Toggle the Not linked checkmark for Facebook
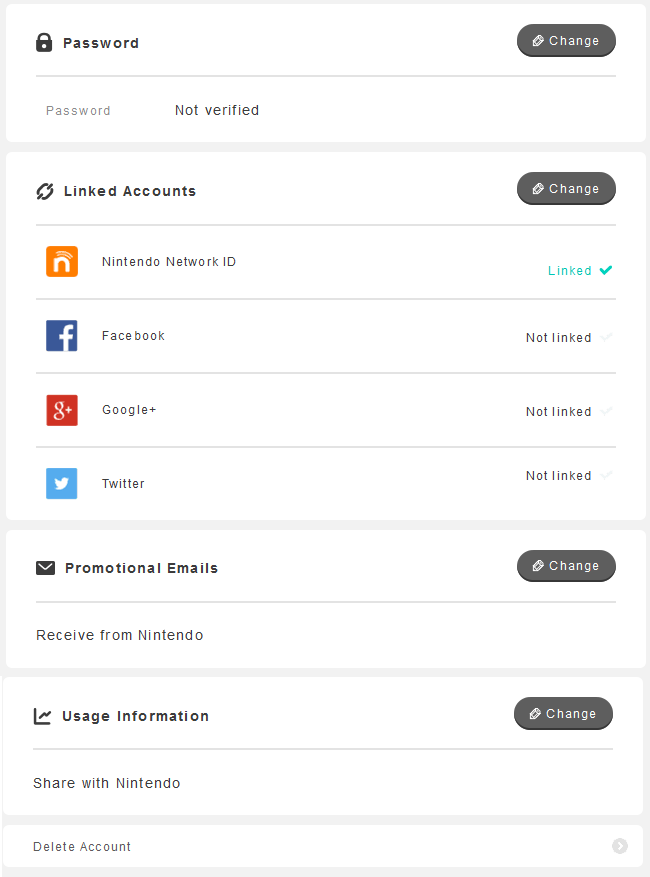Viewport: 650px width, 877px height. [x=606, y=337]
